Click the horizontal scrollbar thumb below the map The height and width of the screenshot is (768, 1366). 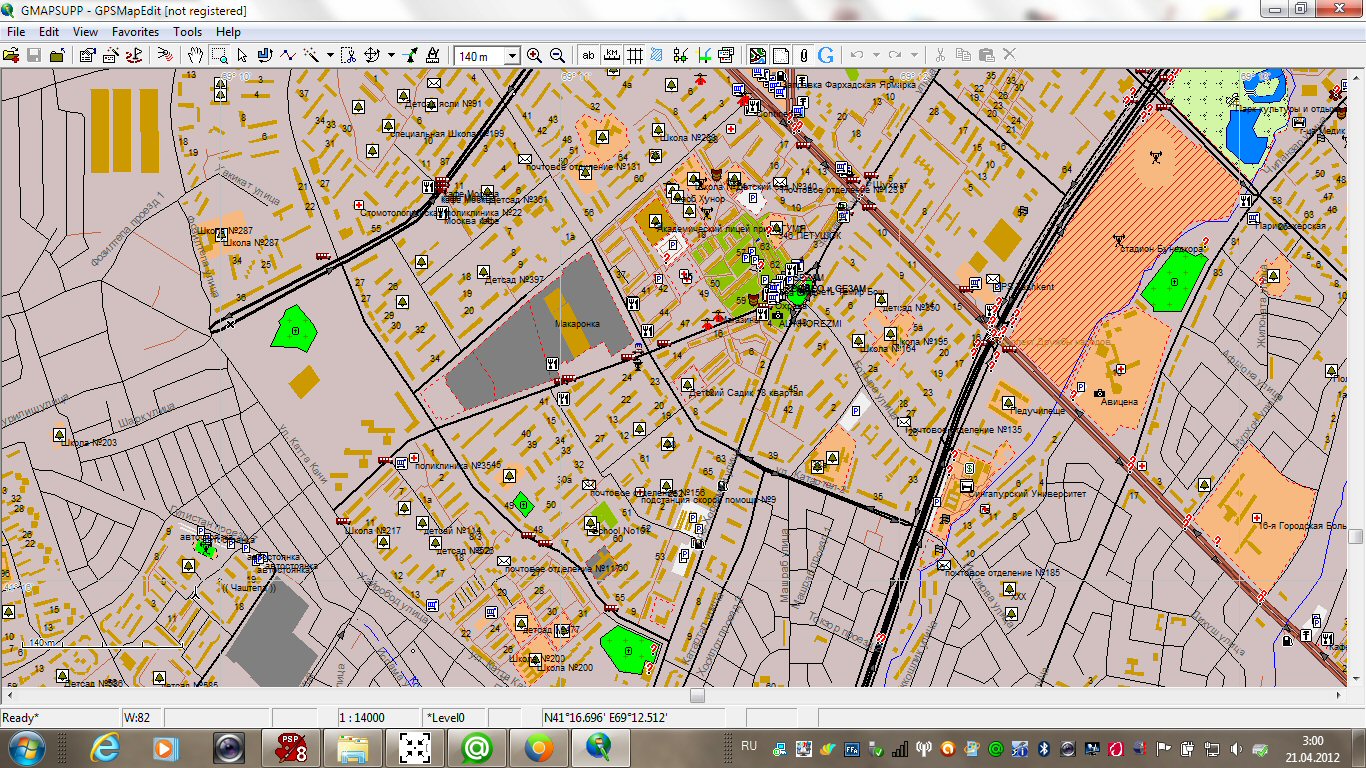click(697, 696)
